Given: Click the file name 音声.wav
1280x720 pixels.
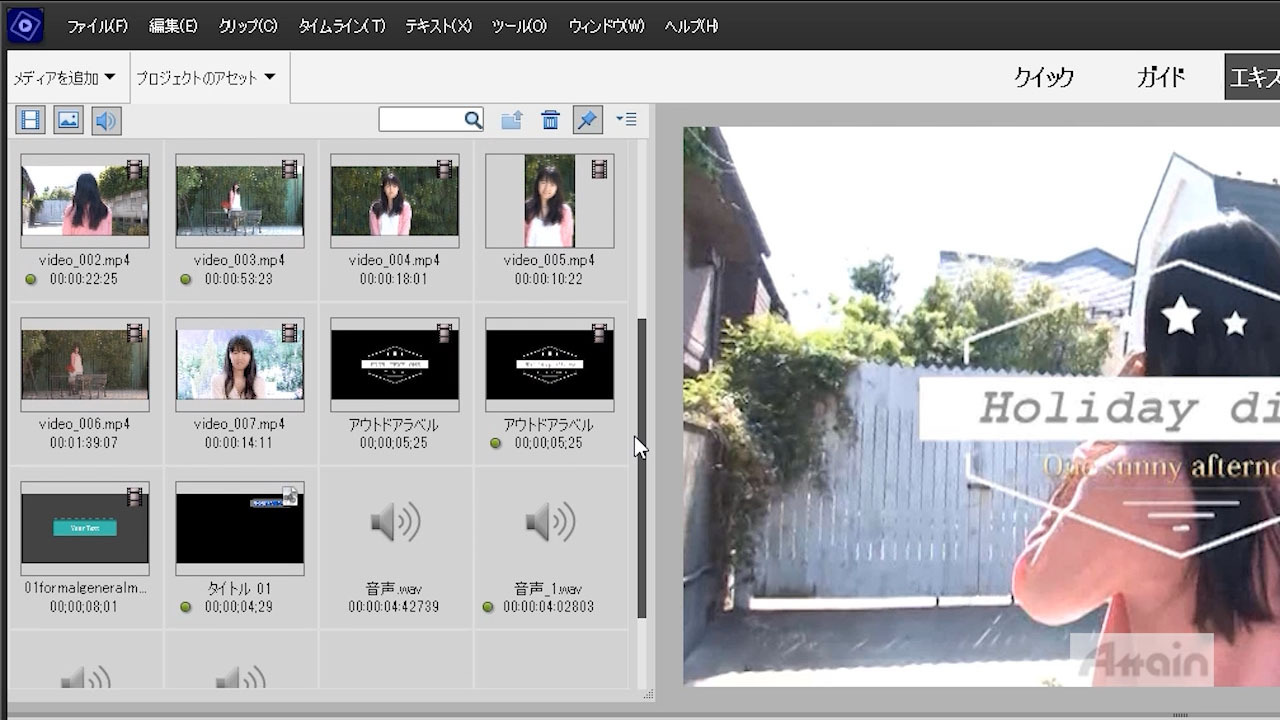Looking at the screenshot, I should point(395,588).
